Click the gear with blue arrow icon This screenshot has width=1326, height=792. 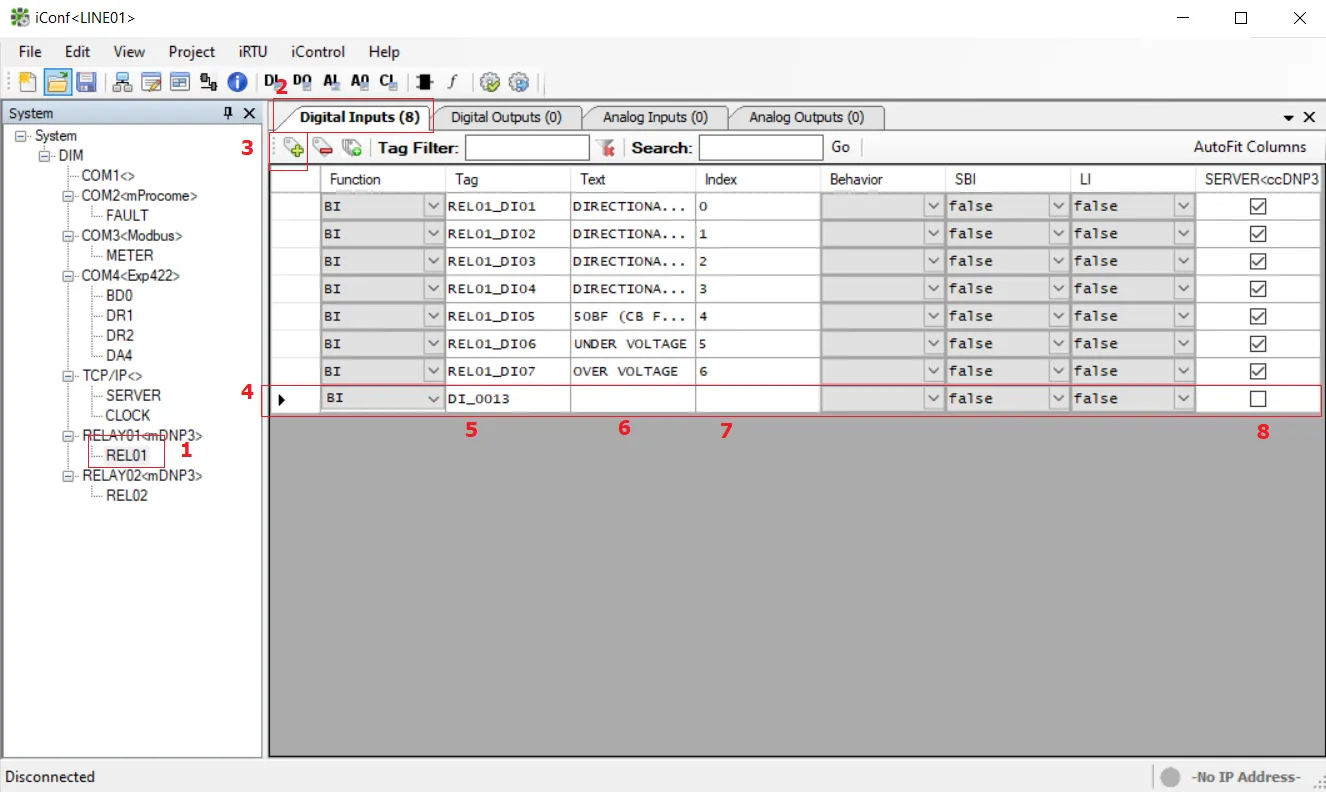pyautogui.click(x=518, y=82)
